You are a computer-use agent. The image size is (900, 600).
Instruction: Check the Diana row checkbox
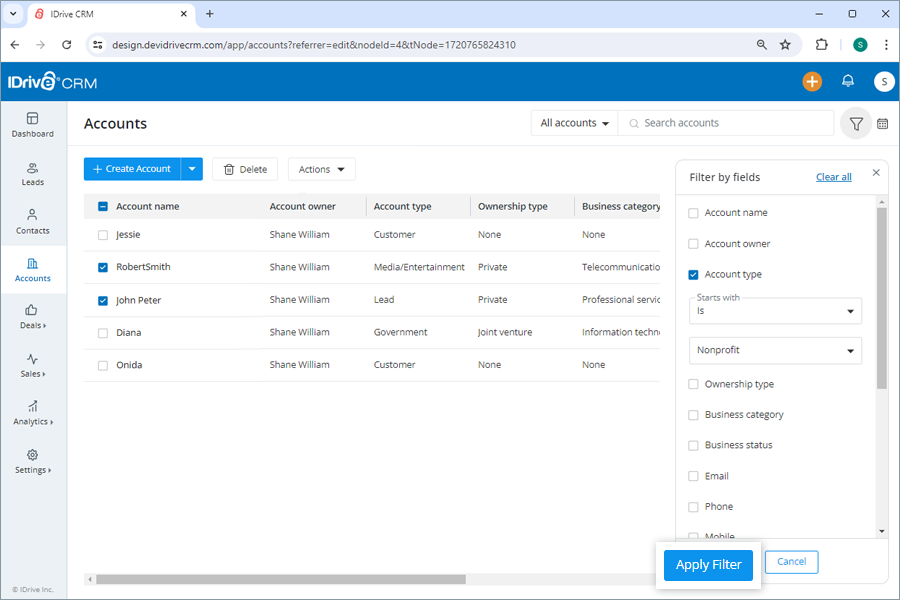coord(103,332)
